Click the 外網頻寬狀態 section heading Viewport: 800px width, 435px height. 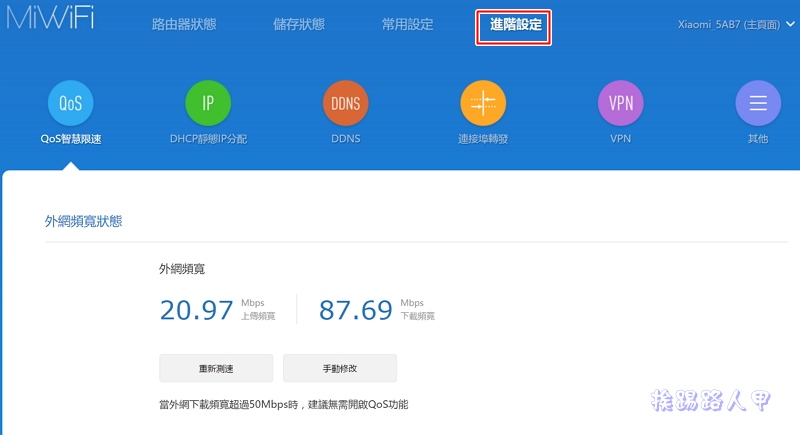click(x=83, y=221)
